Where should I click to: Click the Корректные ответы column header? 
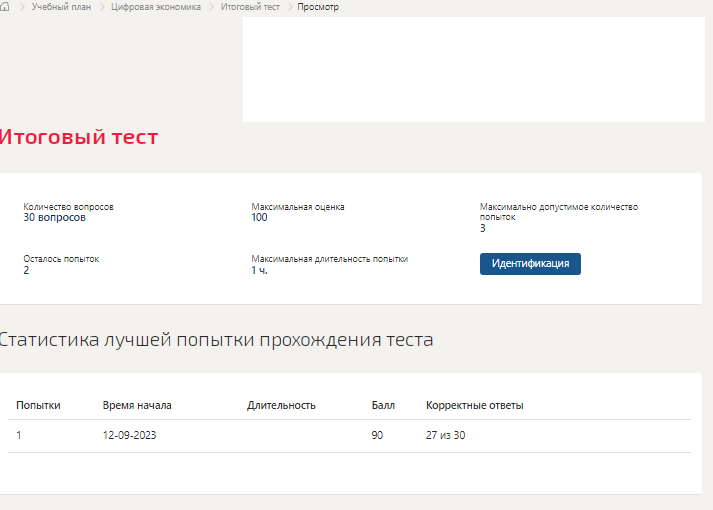tap(474, 405)
